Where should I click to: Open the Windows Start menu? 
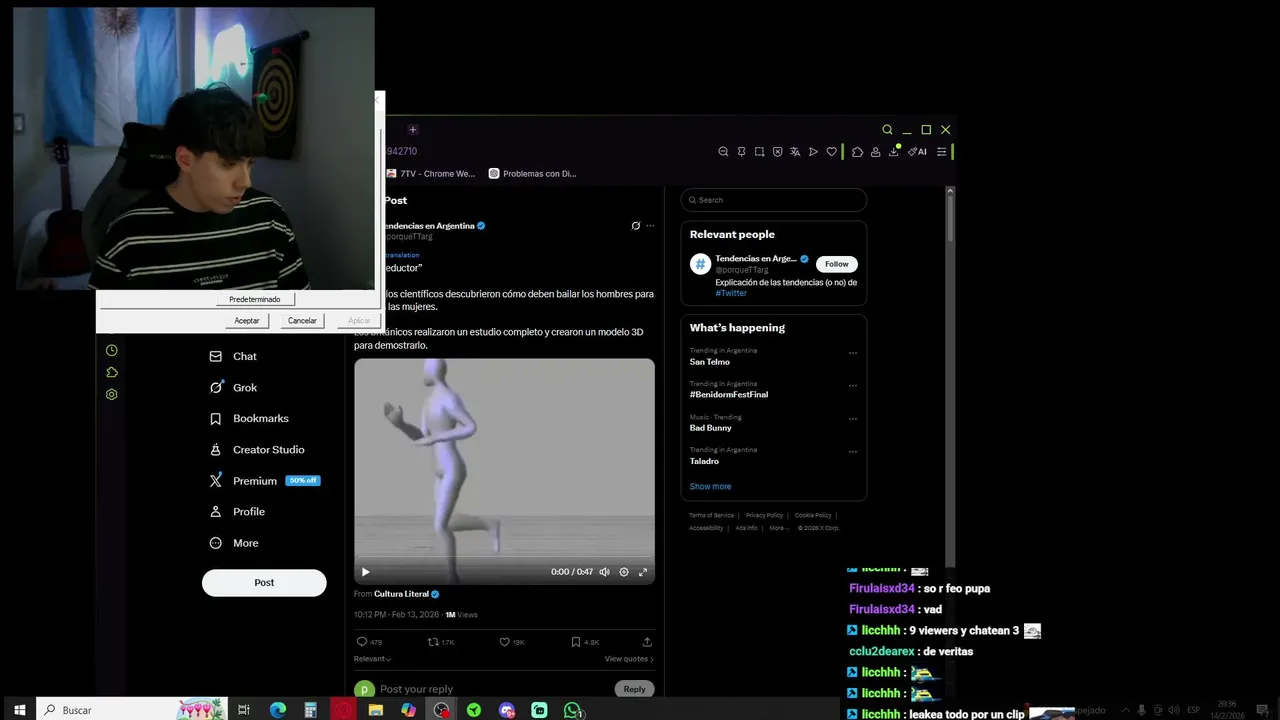click(x=19, y=709)
